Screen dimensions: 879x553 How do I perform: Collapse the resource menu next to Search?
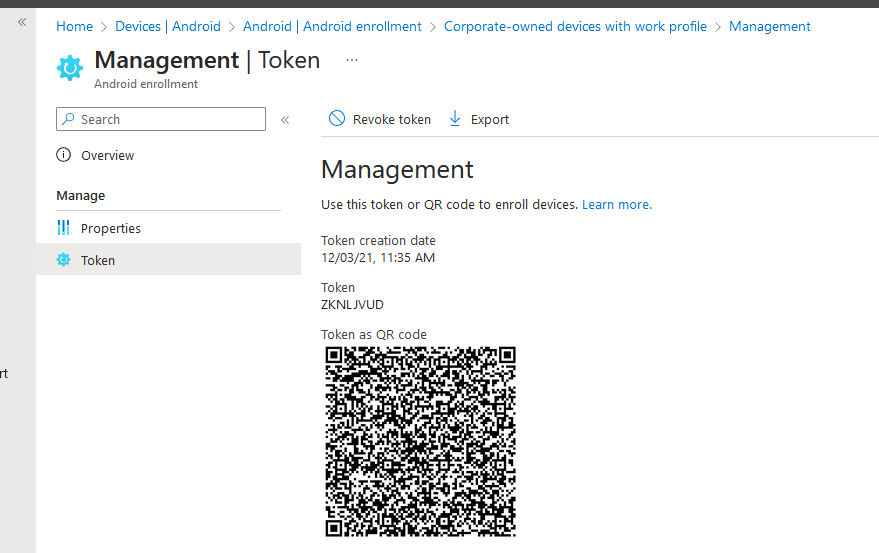coord(285,119)
